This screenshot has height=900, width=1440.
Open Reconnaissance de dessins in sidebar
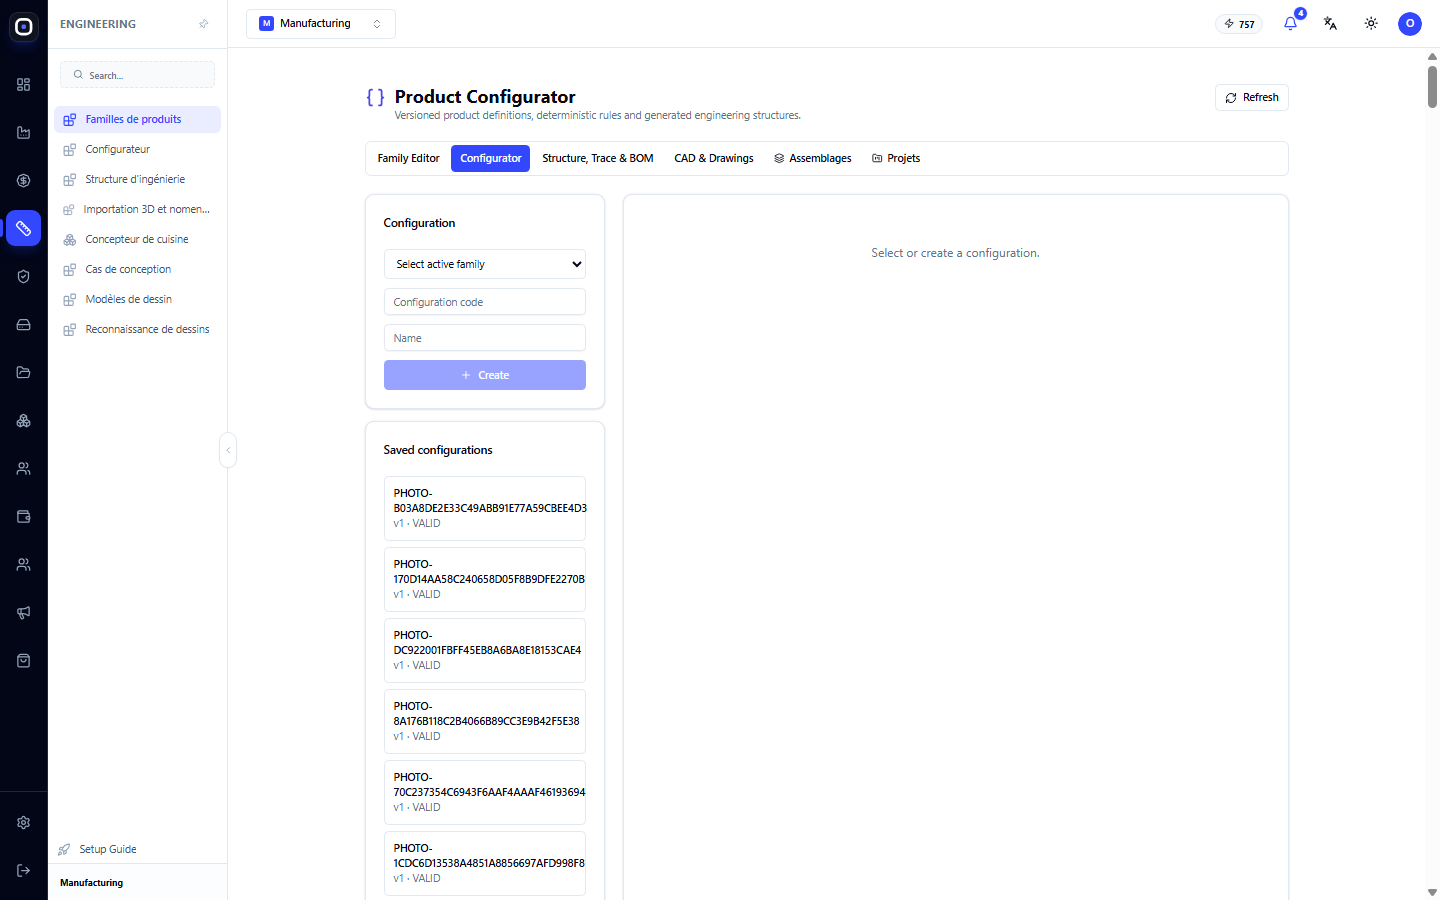[138, 329]
